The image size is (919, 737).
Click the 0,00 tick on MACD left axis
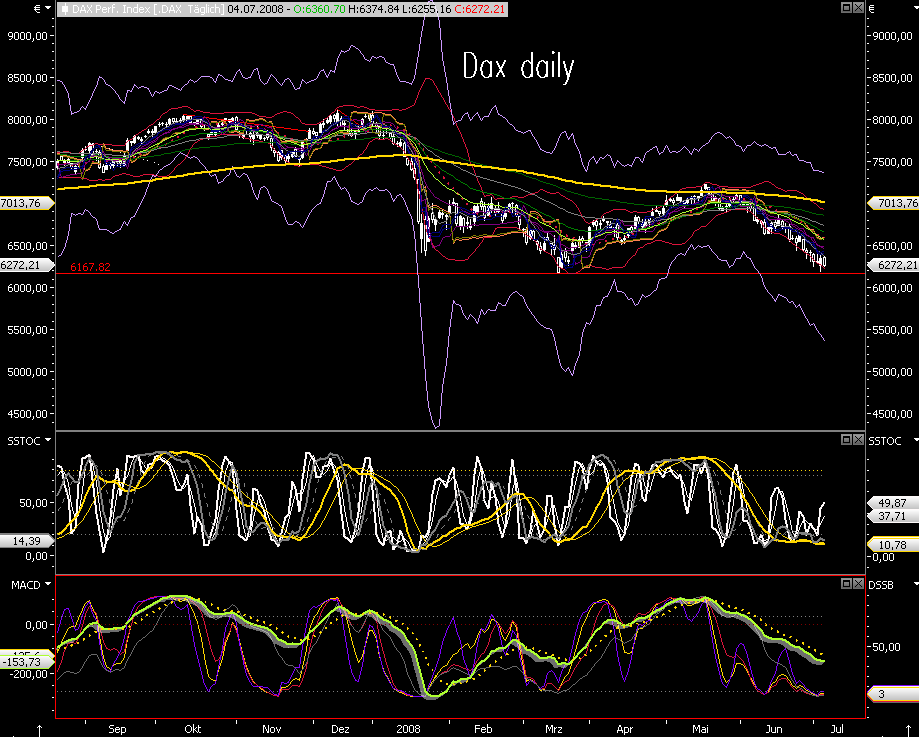point(36,625)
